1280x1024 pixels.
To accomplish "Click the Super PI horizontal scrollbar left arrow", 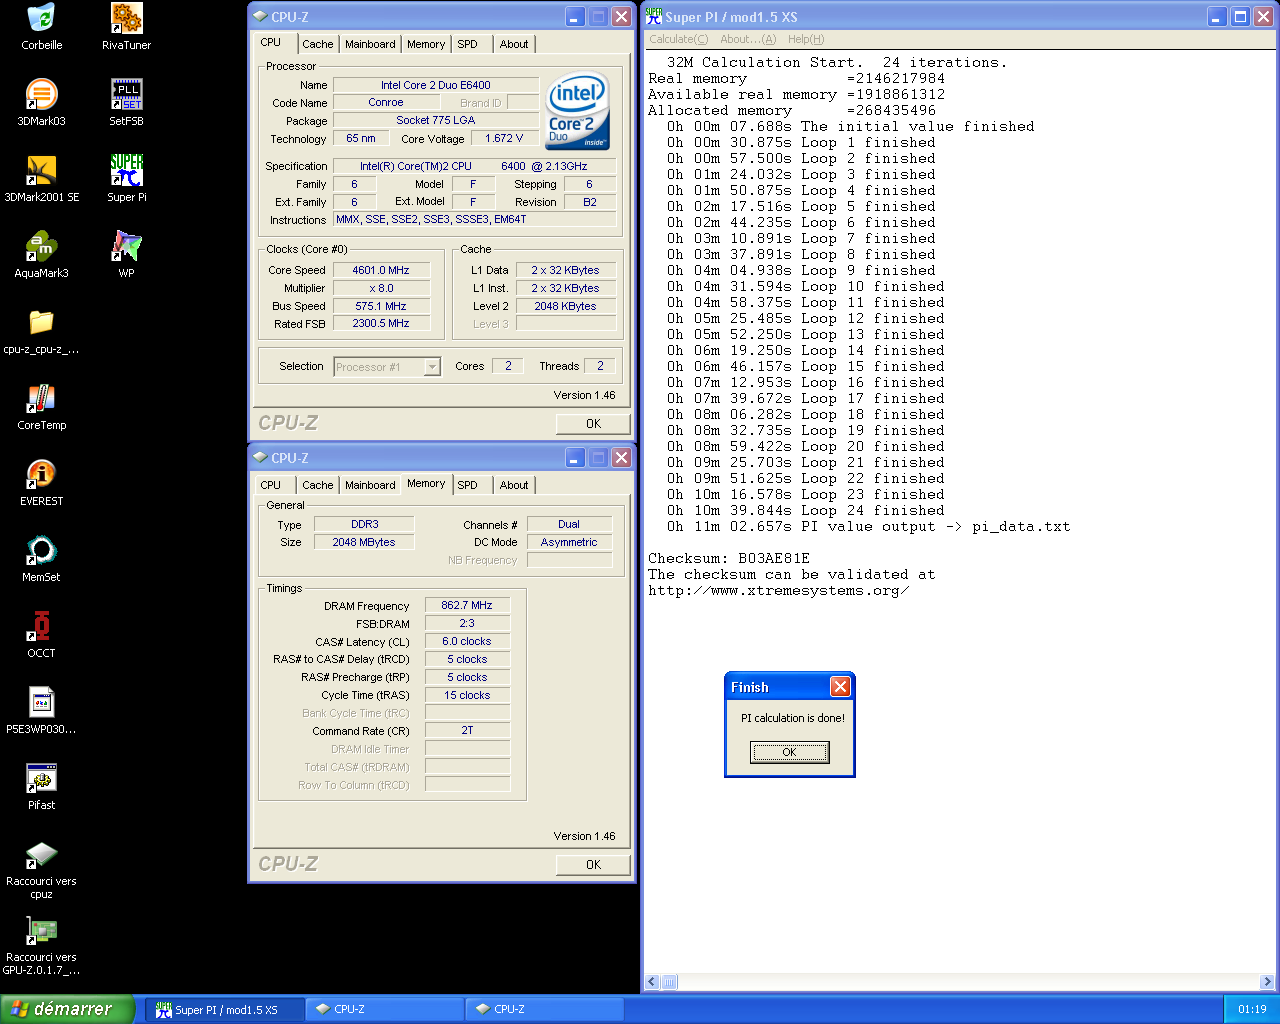I will 653,982.
